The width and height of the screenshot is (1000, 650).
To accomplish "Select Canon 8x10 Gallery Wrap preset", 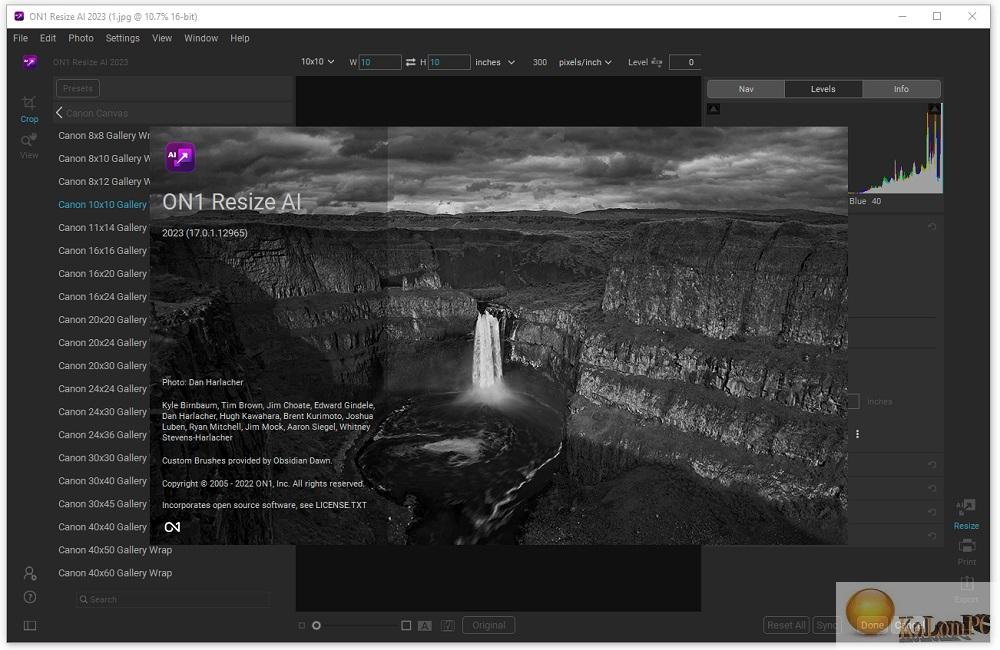I will (x=104, y=158).
